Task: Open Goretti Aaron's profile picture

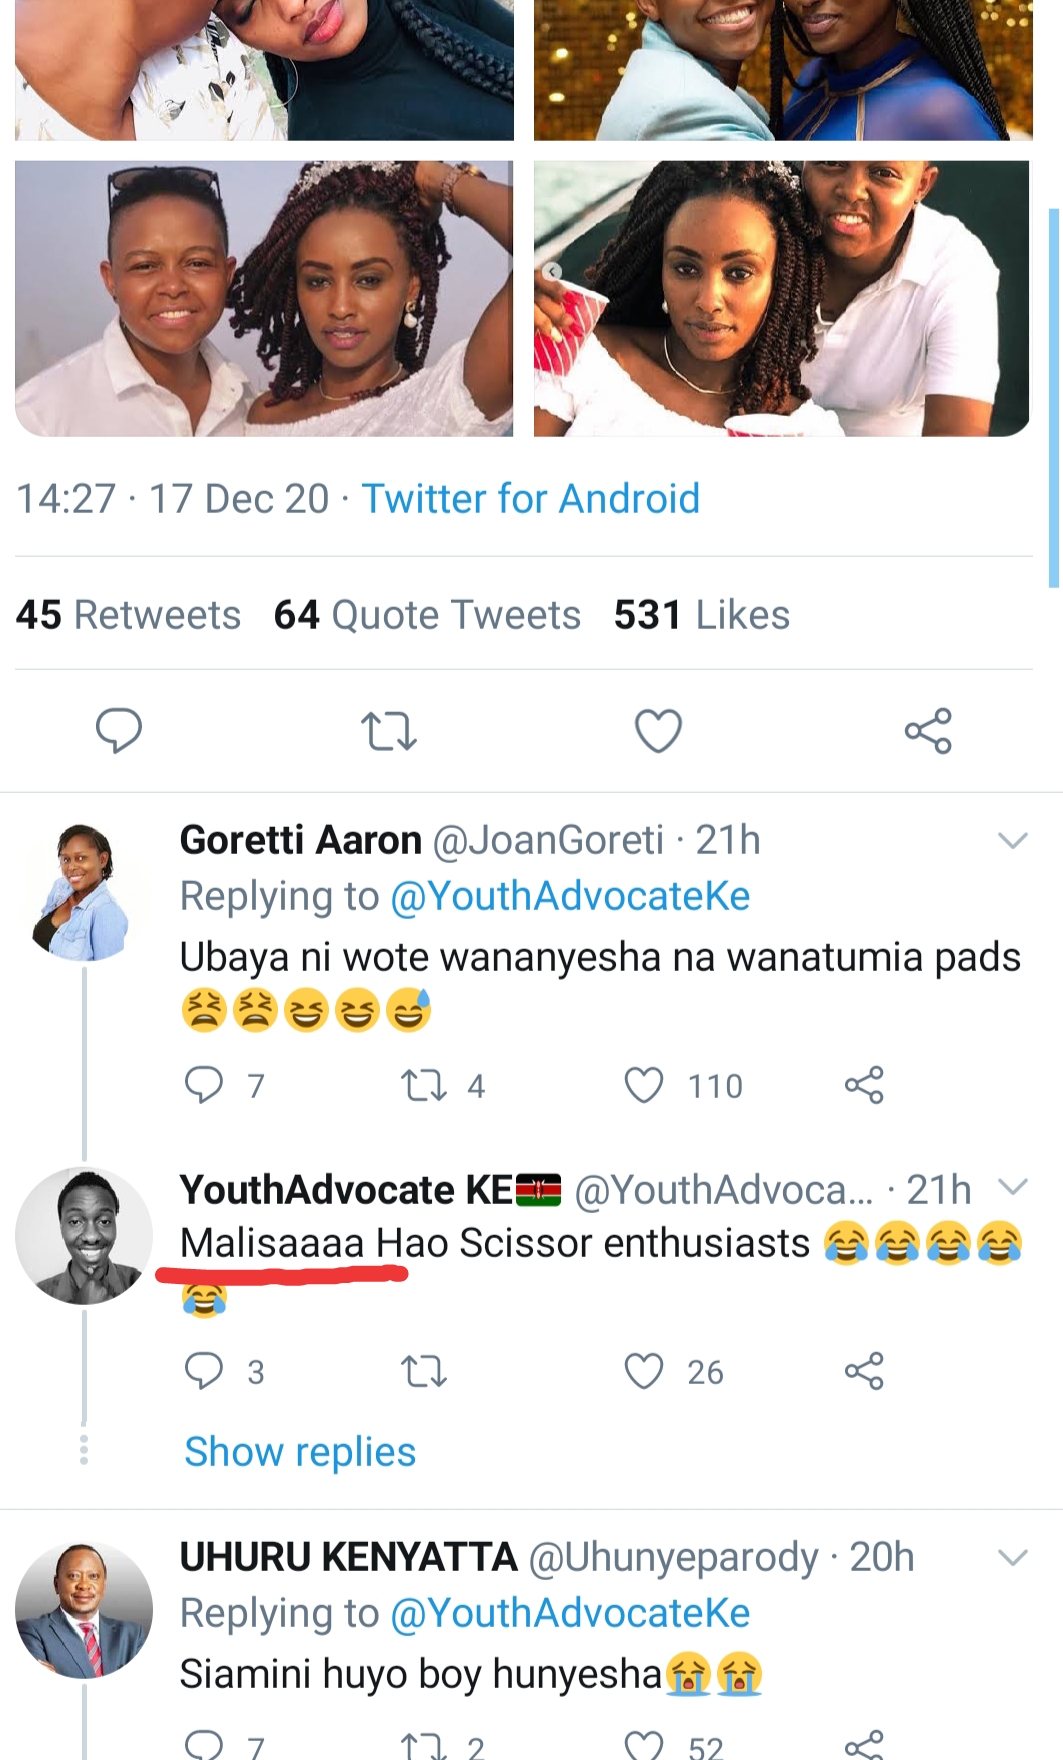Action: [x=83, y=891]
